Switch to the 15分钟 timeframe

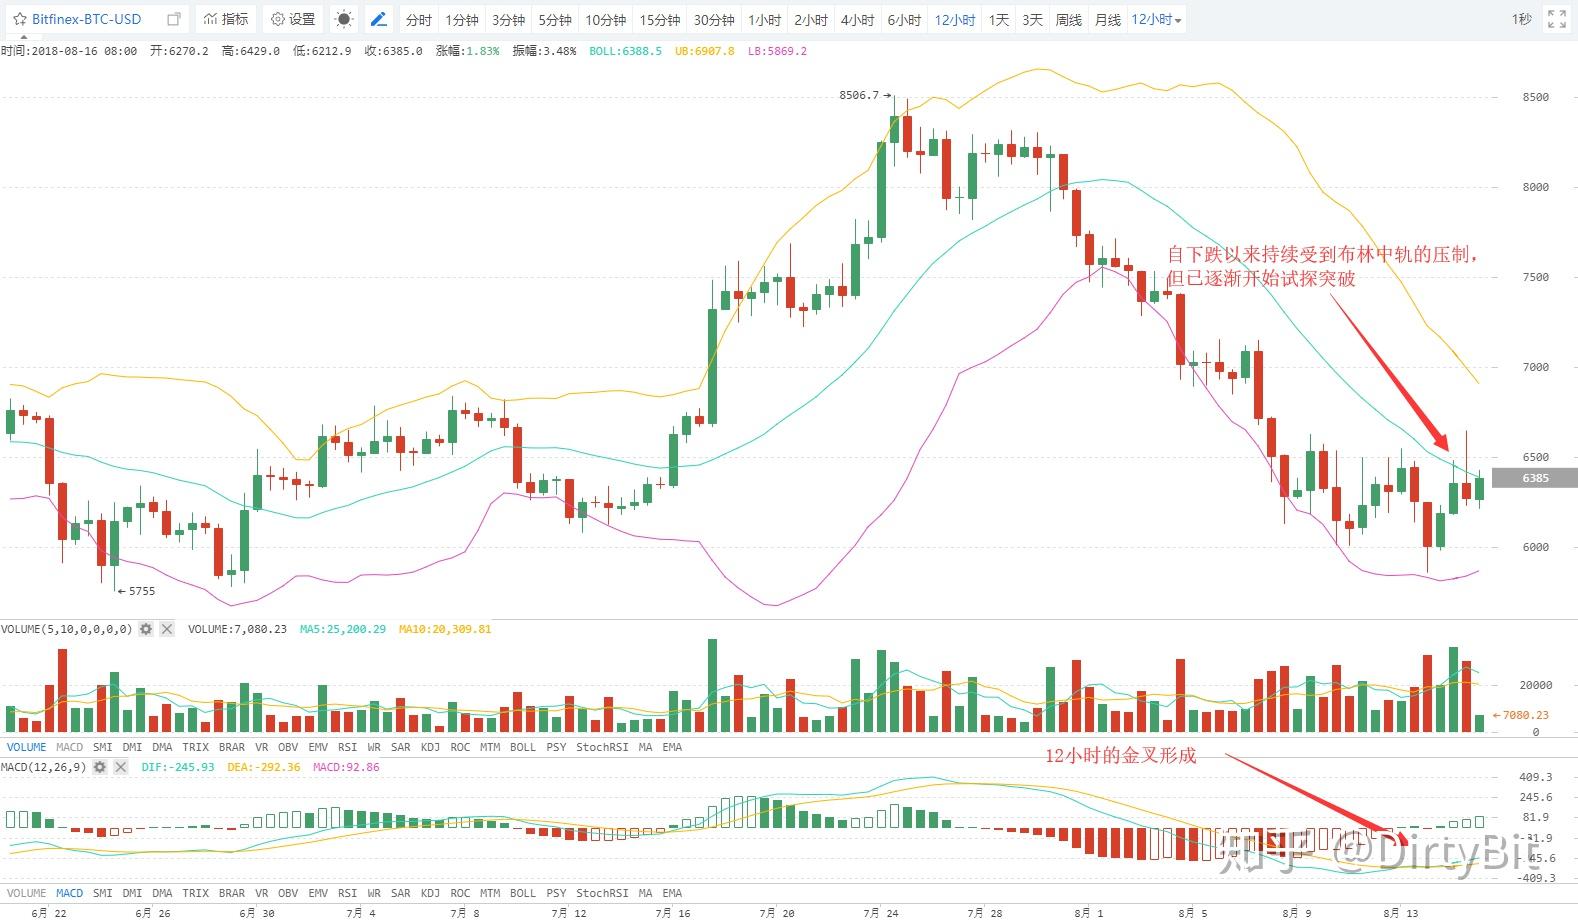tap(660, 19)
